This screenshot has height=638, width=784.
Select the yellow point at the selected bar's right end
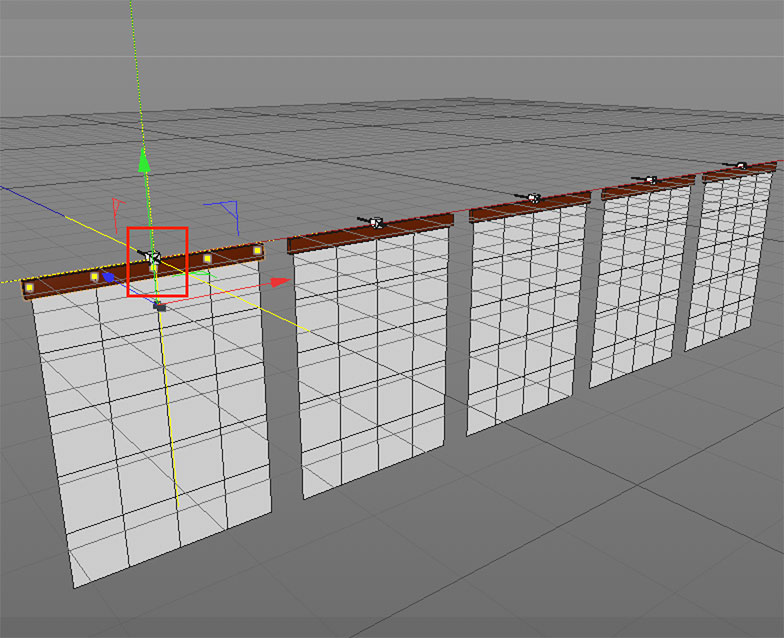[x=258, y=250]
